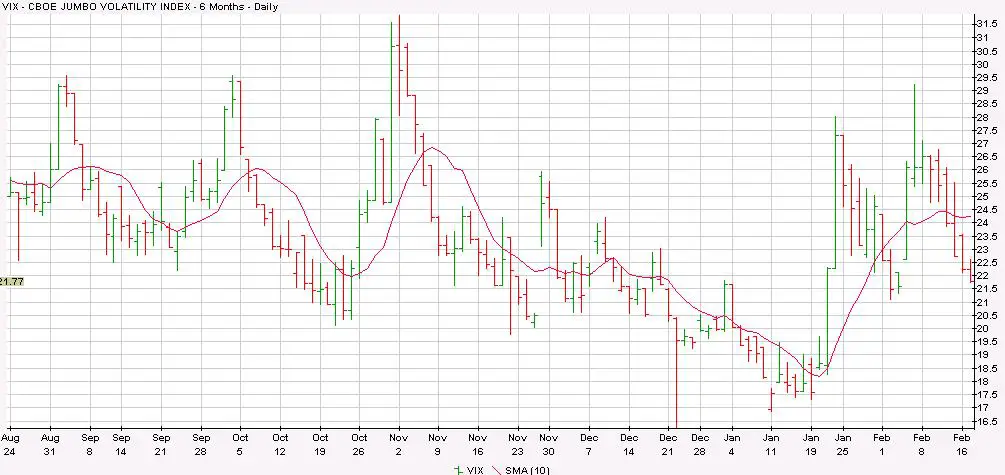This screenshot has width=1005, height=475.
Task: Click the SMA (10) legend text
Action: pyautogui.click(x=526, y=469)
